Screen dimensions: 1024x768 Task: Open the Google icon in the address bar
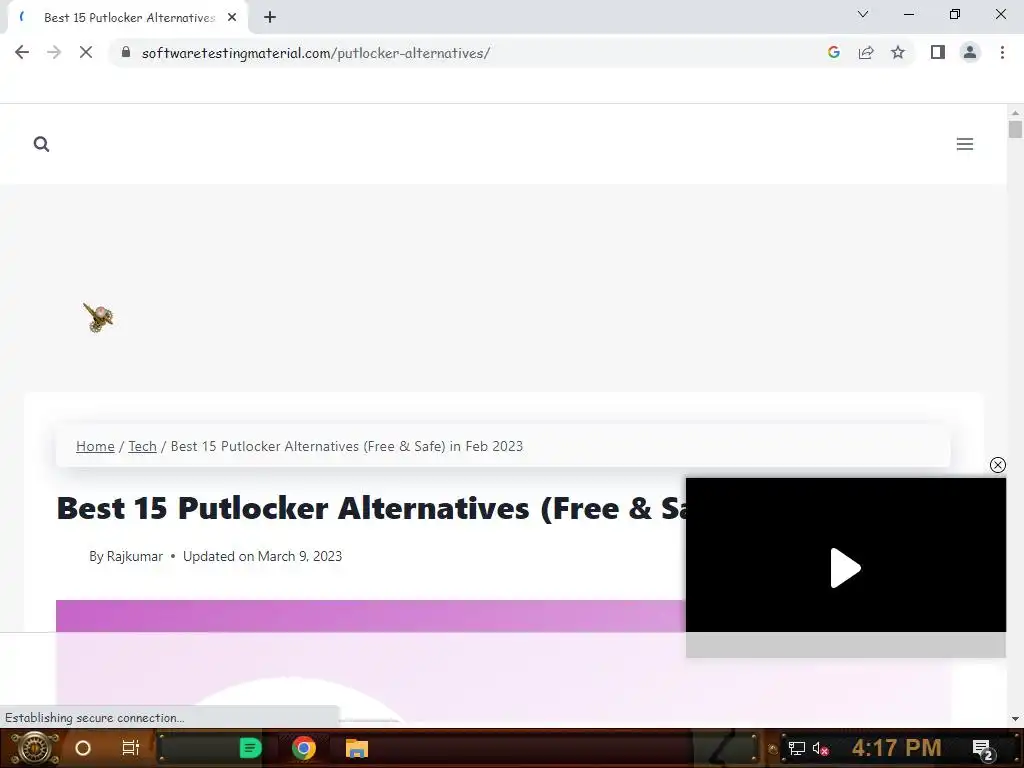(x=833, y=52)
